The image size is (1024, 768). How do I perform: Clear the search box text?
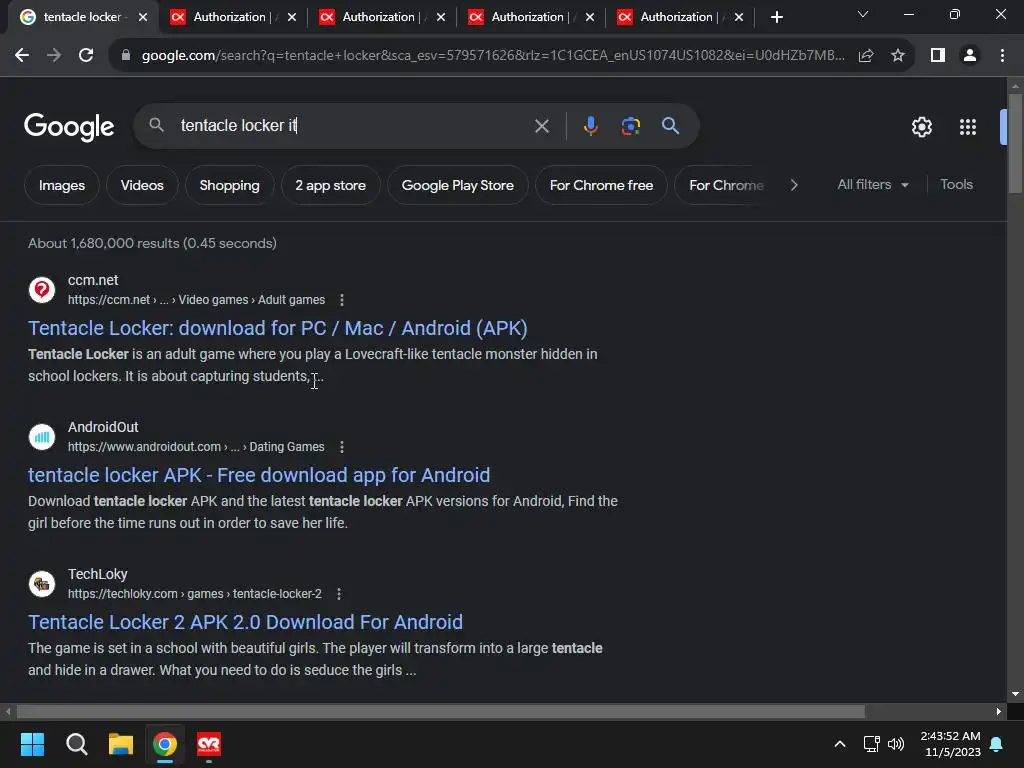(541, 126)
